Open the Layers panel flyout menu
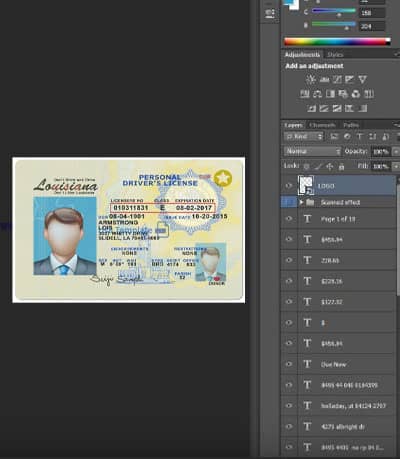 click(396, 125)
